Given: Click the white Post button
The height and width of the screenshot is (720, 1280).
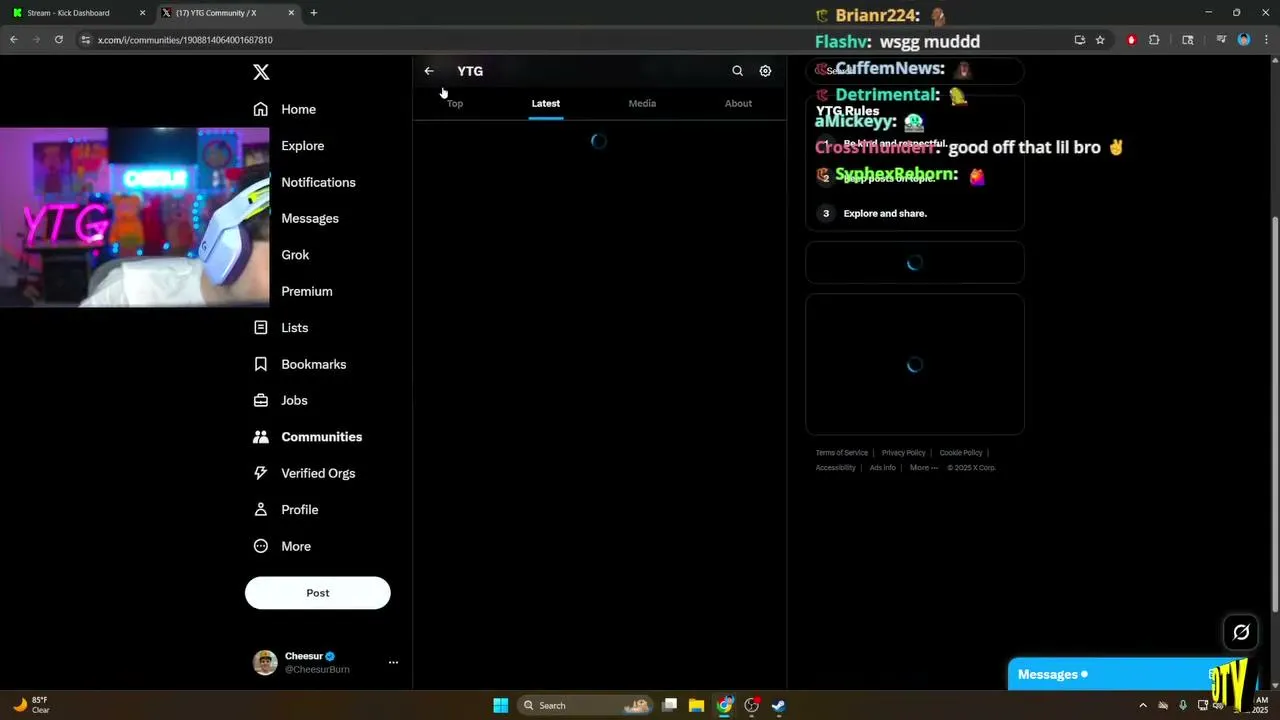Looking at the screenshot, I should point(318,593).
